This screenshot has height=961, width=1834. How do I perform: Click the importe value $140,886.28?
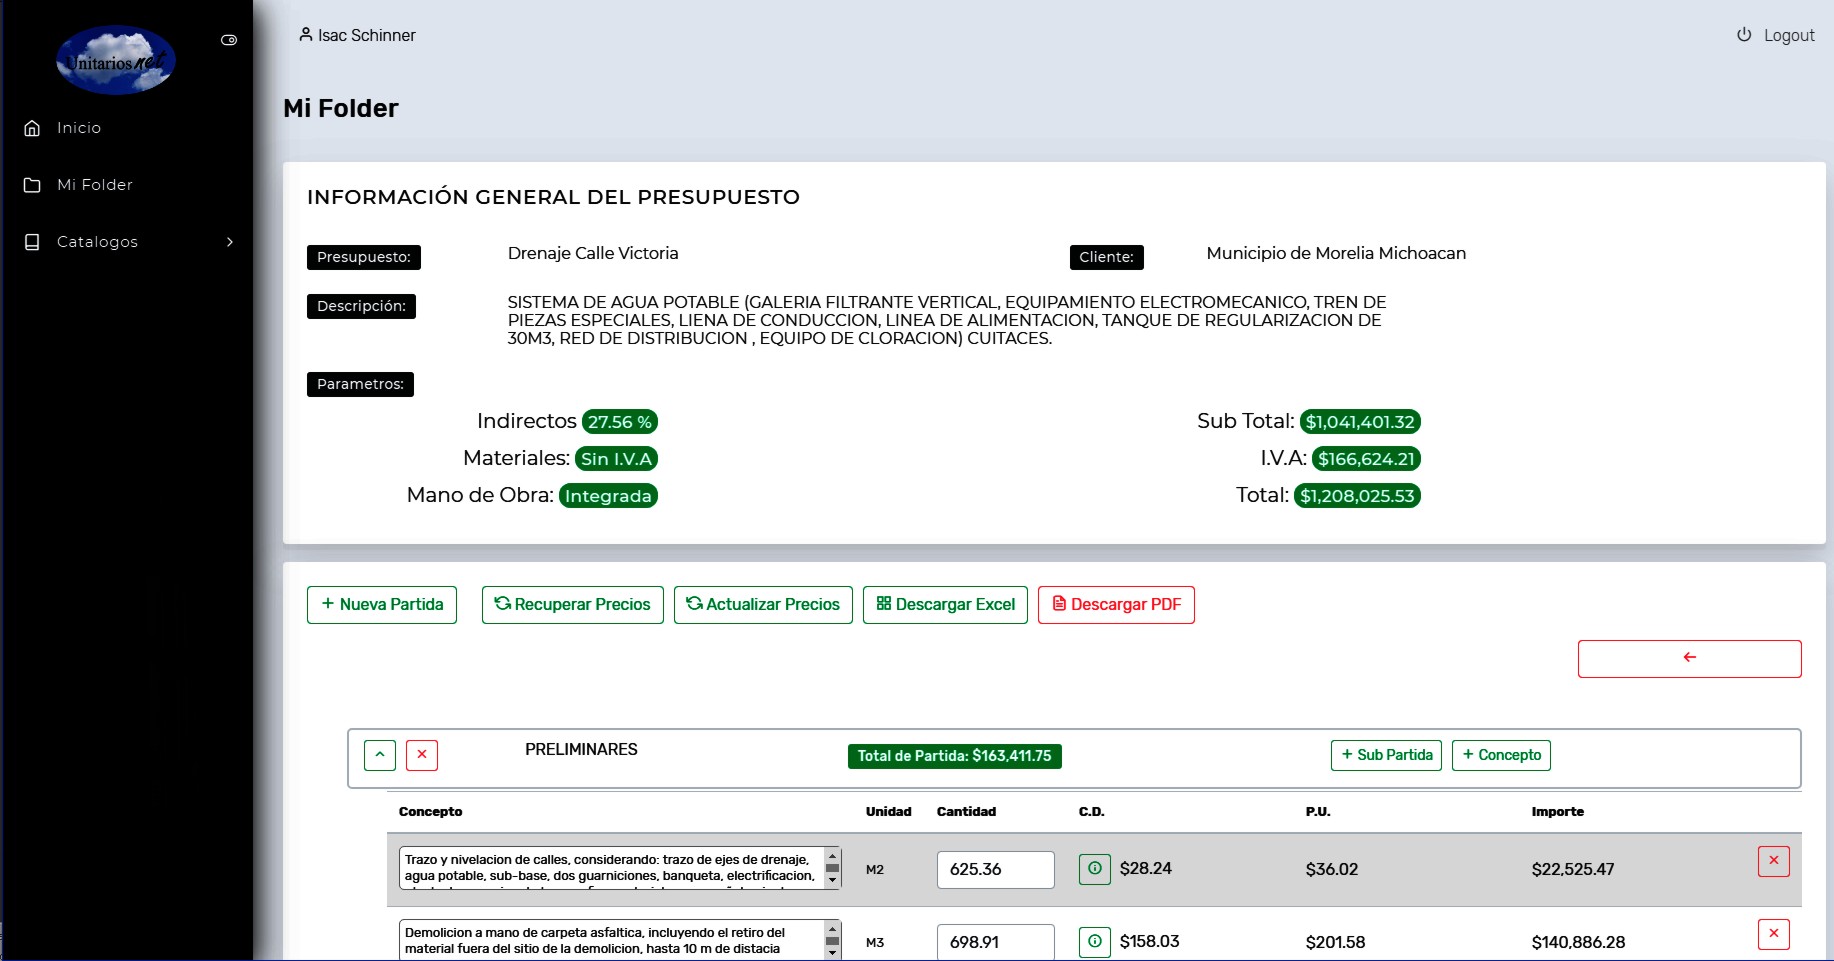click(x=1578, y=942)
